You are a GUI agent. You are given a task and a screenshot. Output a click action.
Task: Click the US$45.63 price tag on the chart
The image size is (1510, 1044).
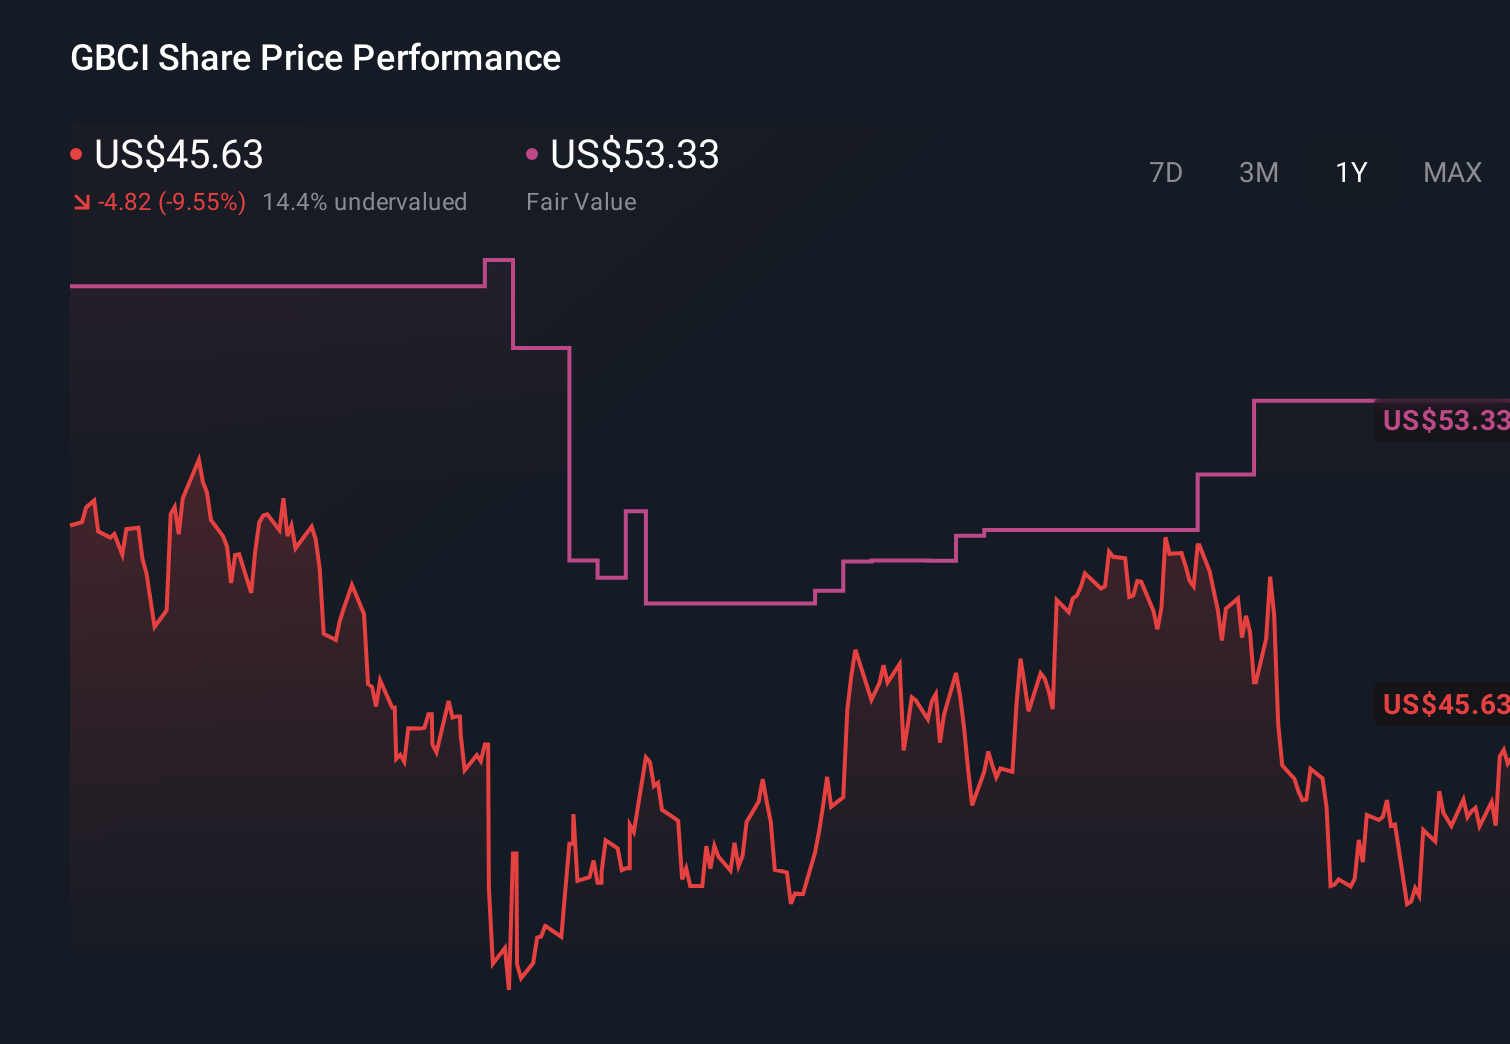[1443, 704]
